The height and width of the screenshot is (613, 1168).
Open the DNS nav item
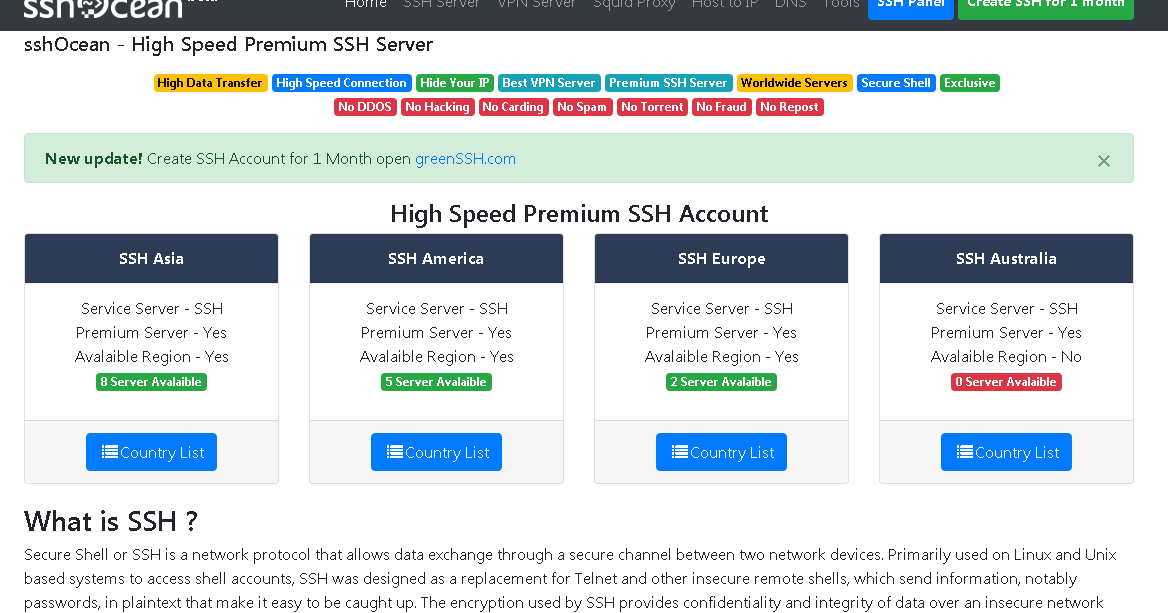tap(790, 4)
